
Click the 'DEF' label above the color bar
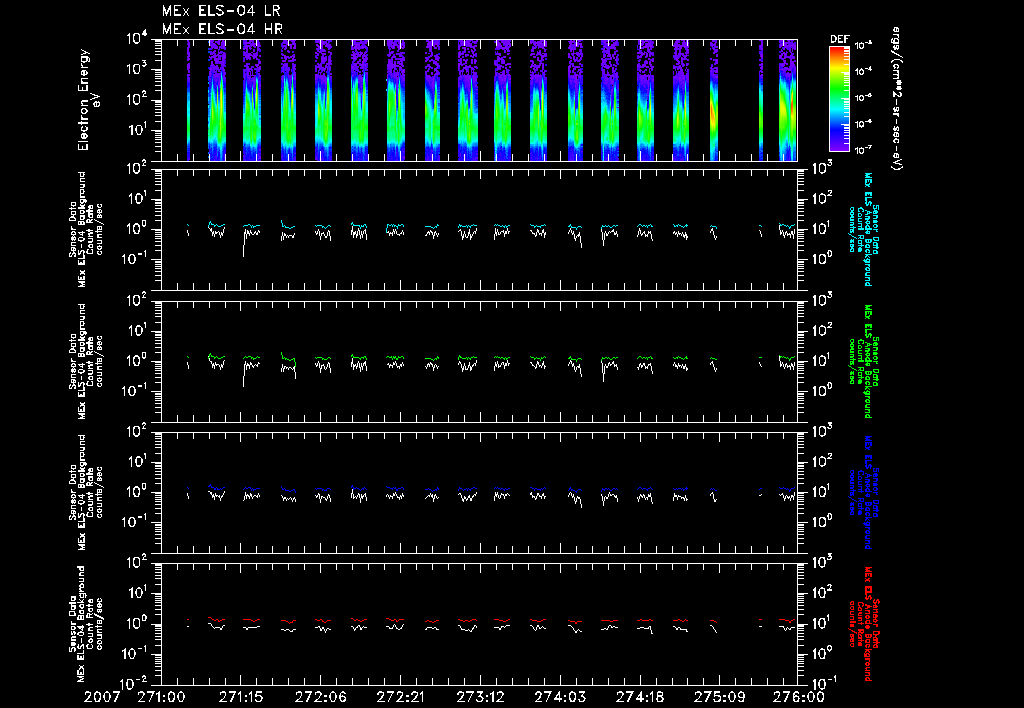pos(840,39)
